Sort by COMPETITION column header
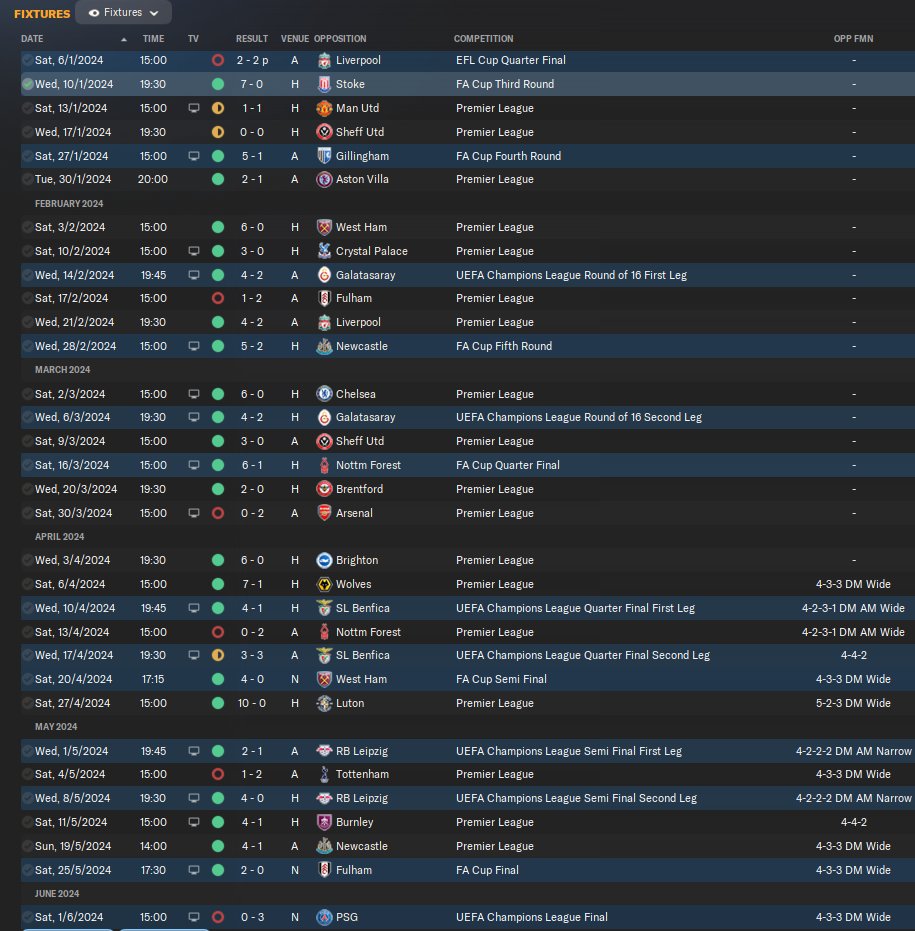Screen dimensions: 915x931 483,39
